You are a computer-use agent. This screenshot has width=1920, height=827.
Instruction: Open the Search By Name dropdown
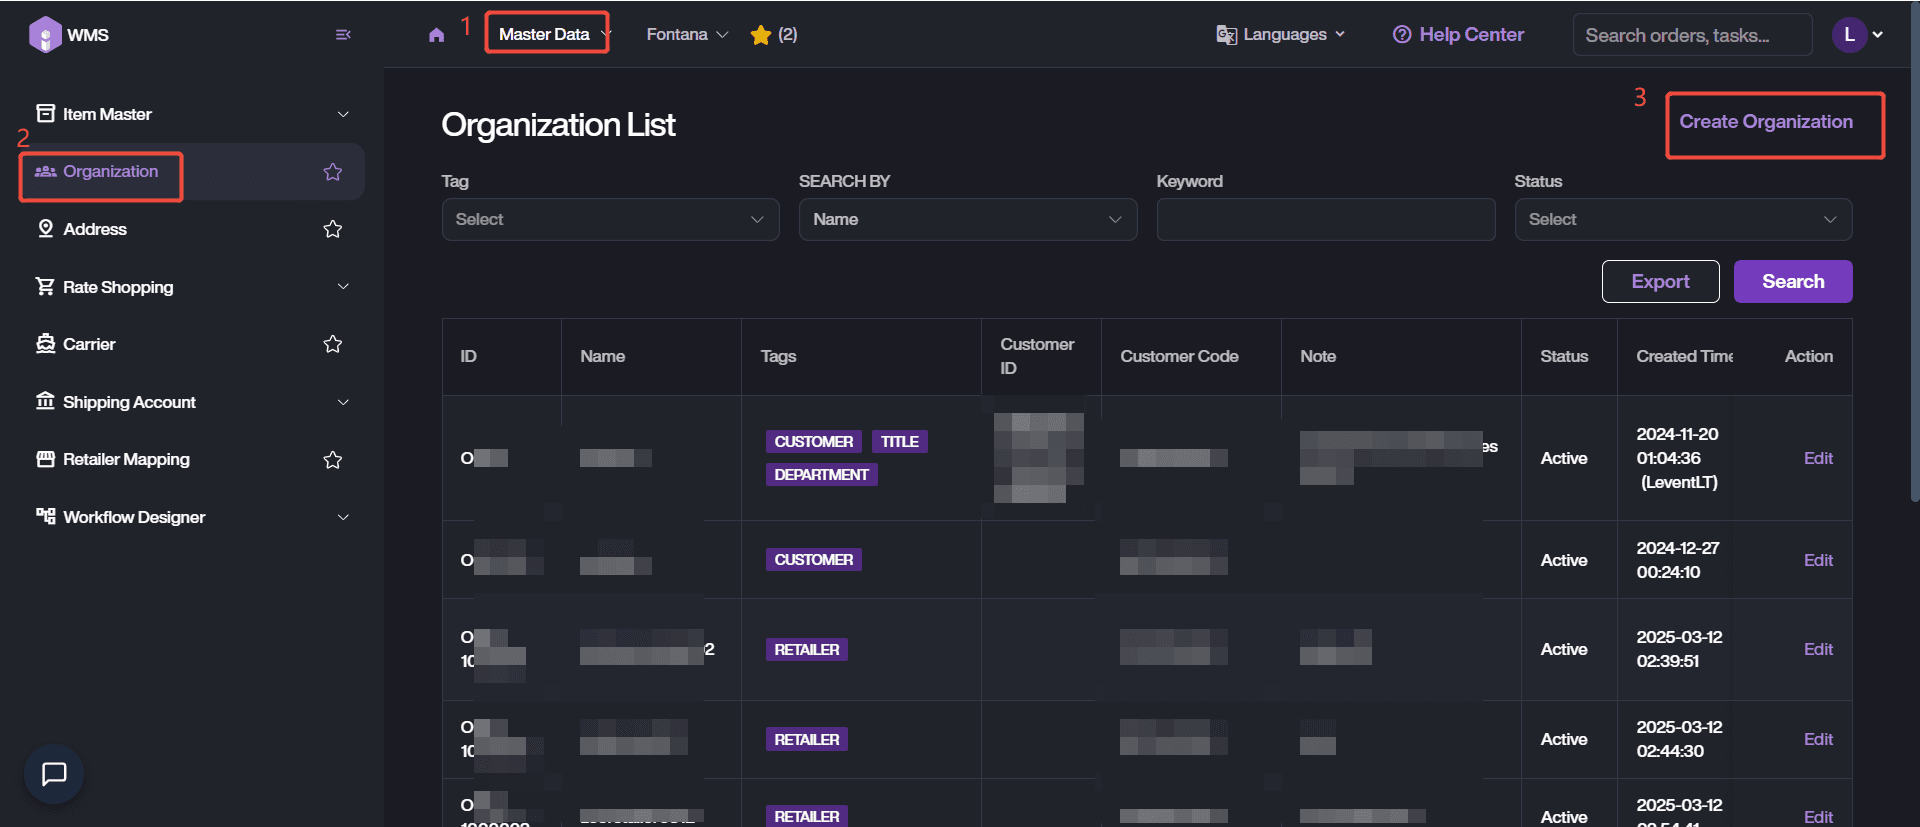967,219
